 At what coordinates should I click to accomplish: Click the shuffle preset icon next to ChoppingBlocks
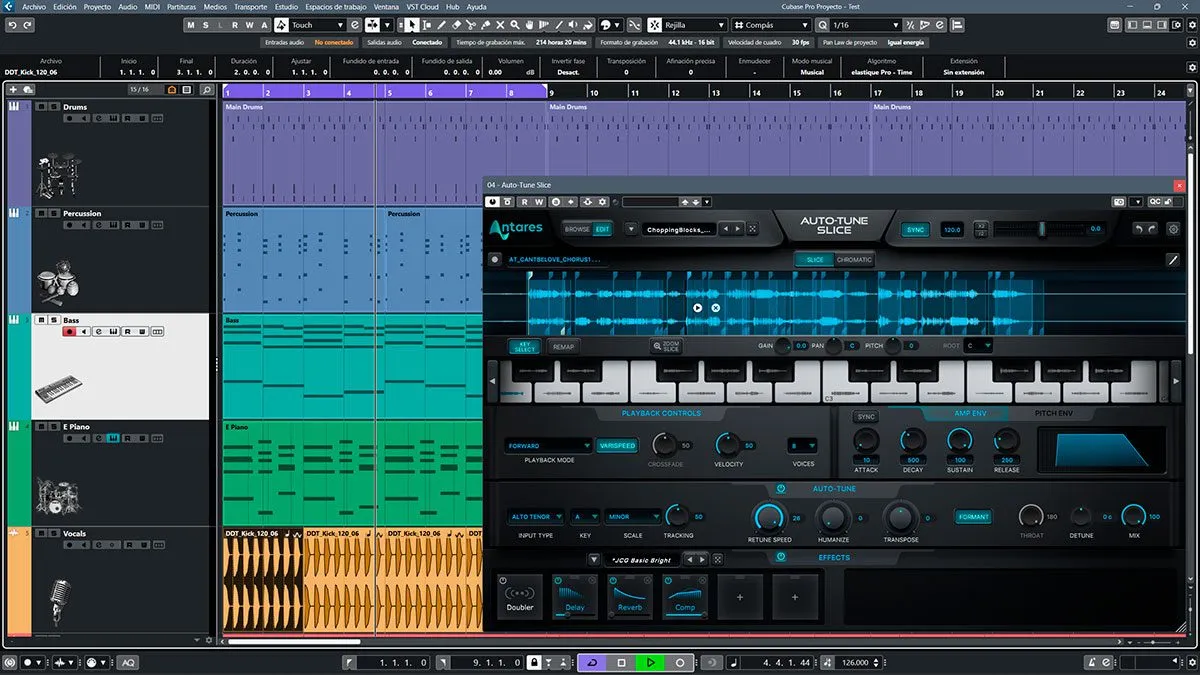coord(752,229)
